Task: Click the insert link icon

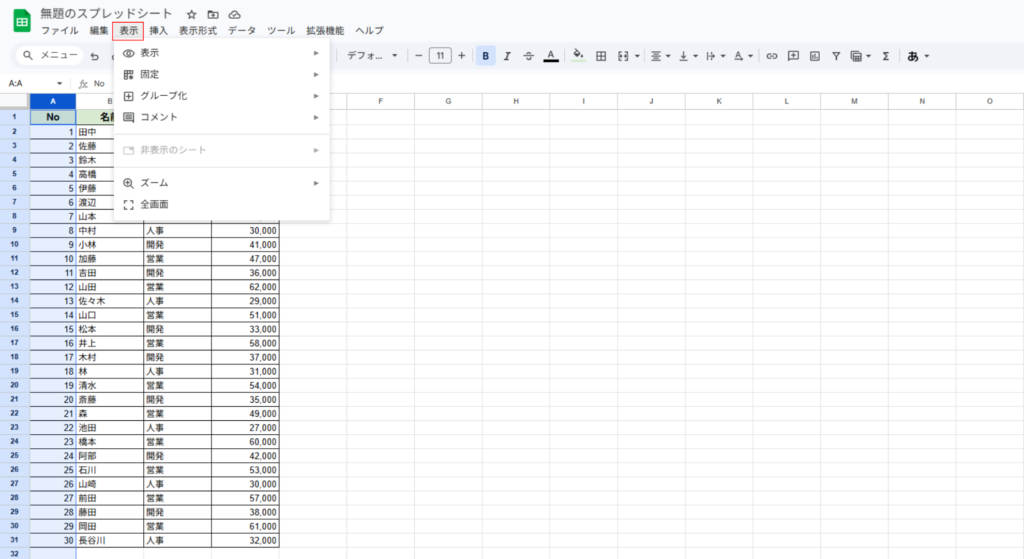Action: (x=771, y=56)
